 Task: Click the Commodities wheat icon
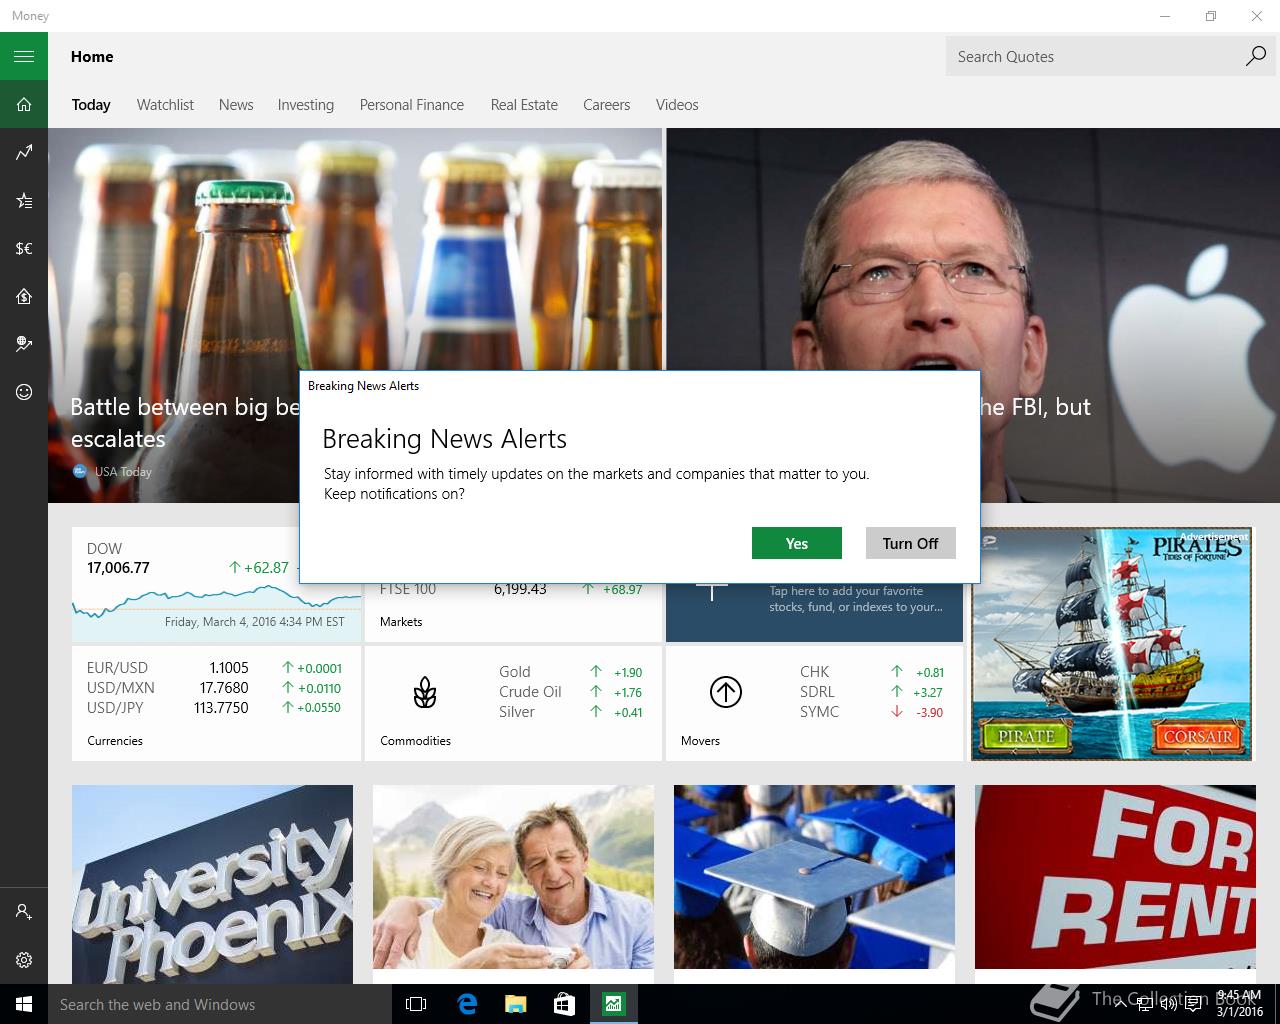425,692
